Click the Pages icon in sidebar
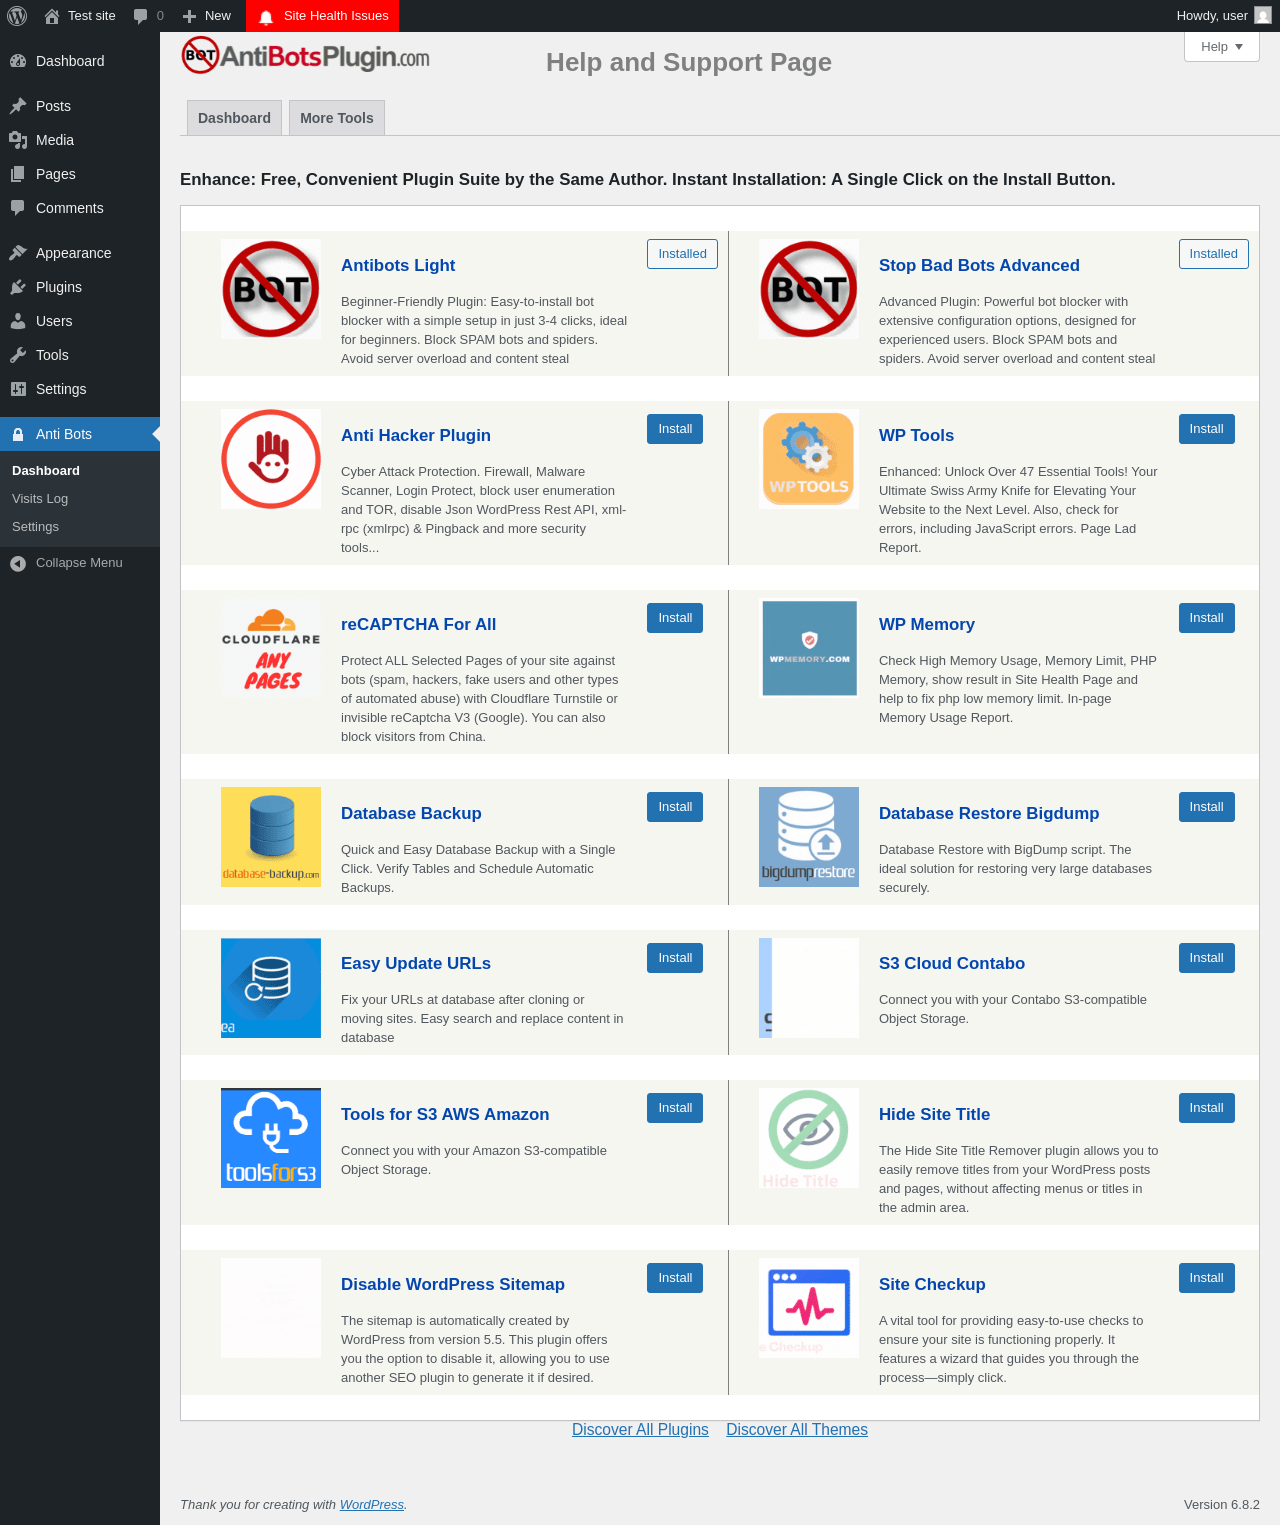Screen dimensions: 1280x1525 click(x=18, y=174)
